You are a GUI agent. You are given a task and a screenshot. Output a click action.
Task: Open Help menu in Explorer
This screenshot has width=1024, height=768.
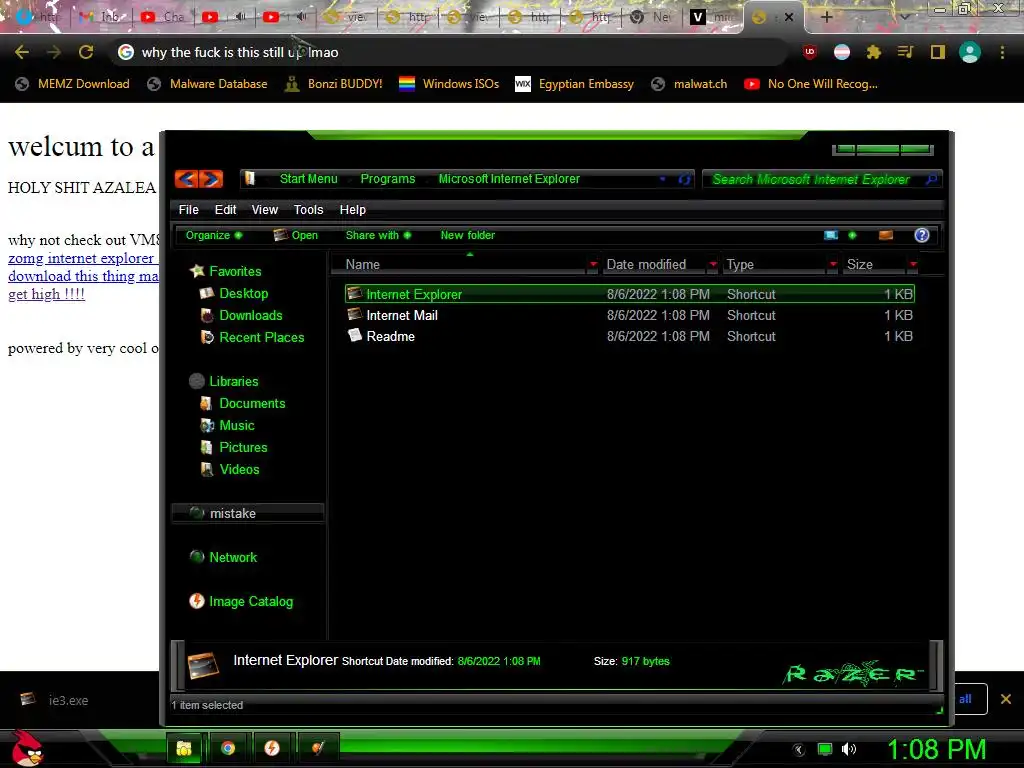(x=353, y=210)
